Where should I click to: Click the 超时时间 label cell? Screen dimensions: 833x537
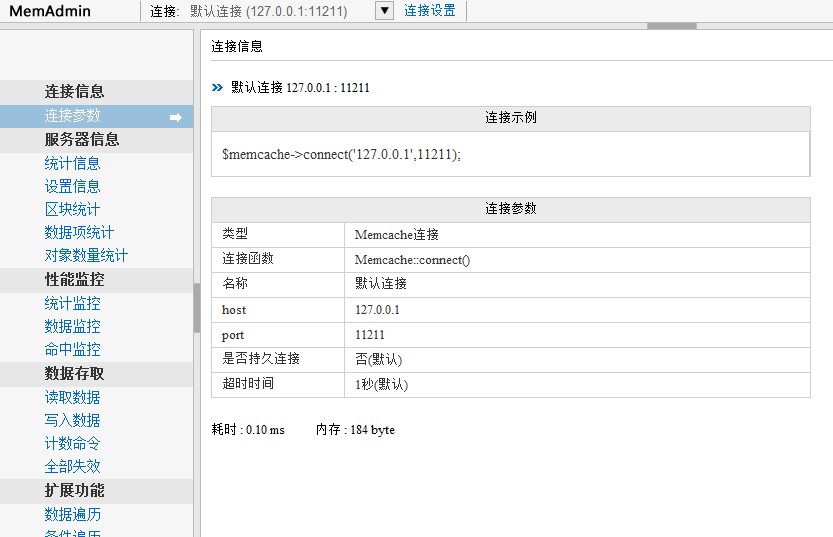tap(278, 385)
